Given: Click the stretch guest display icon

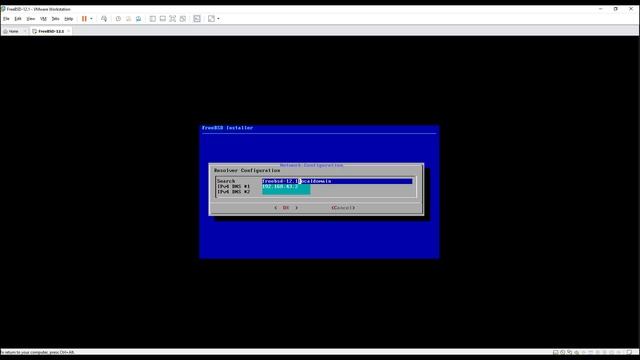Looking at the screenshot, I should pos(211,19).
